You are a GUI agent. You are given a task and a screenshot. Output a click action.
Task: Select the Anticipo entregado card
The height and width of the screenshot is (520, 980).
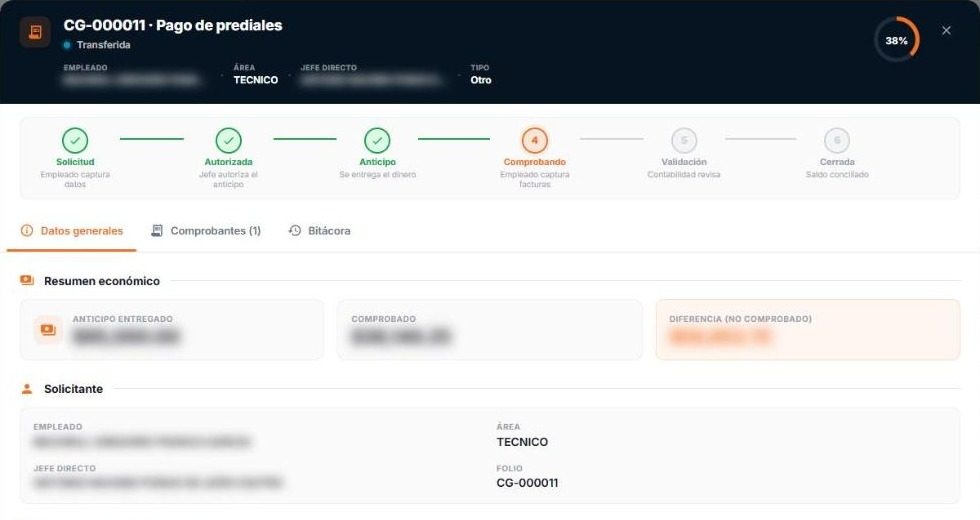[172, 329]
